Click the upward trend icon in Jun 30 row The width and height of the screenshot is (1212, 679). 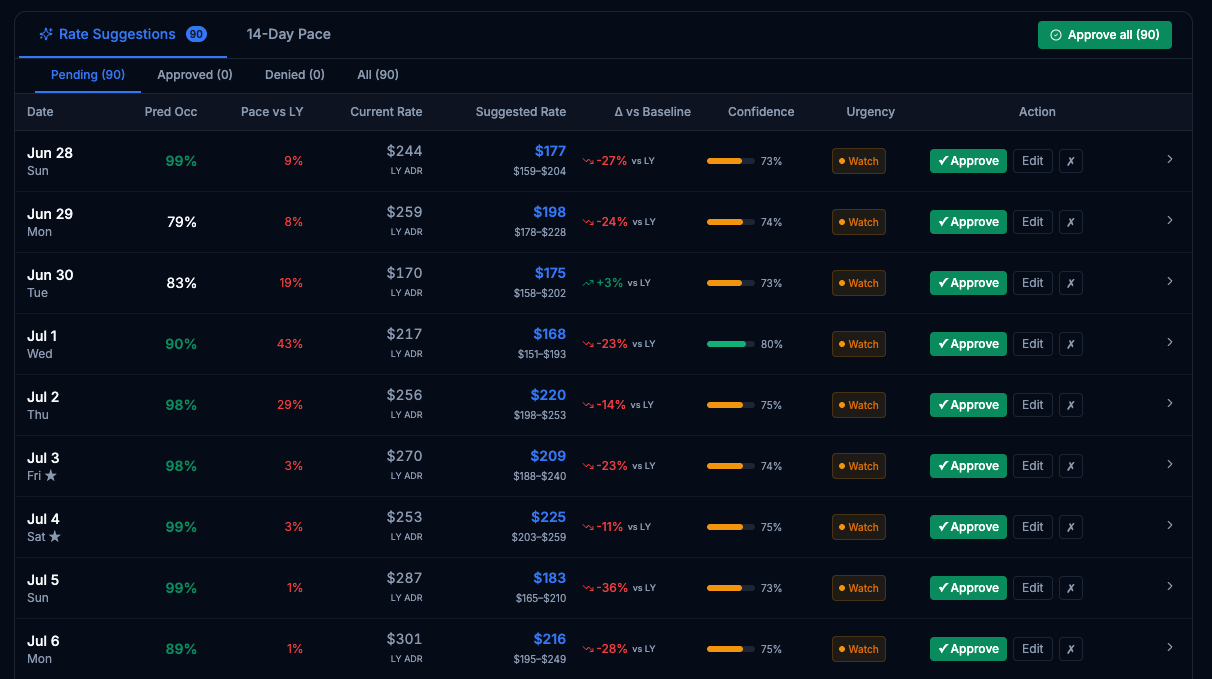tap(588, 283)
